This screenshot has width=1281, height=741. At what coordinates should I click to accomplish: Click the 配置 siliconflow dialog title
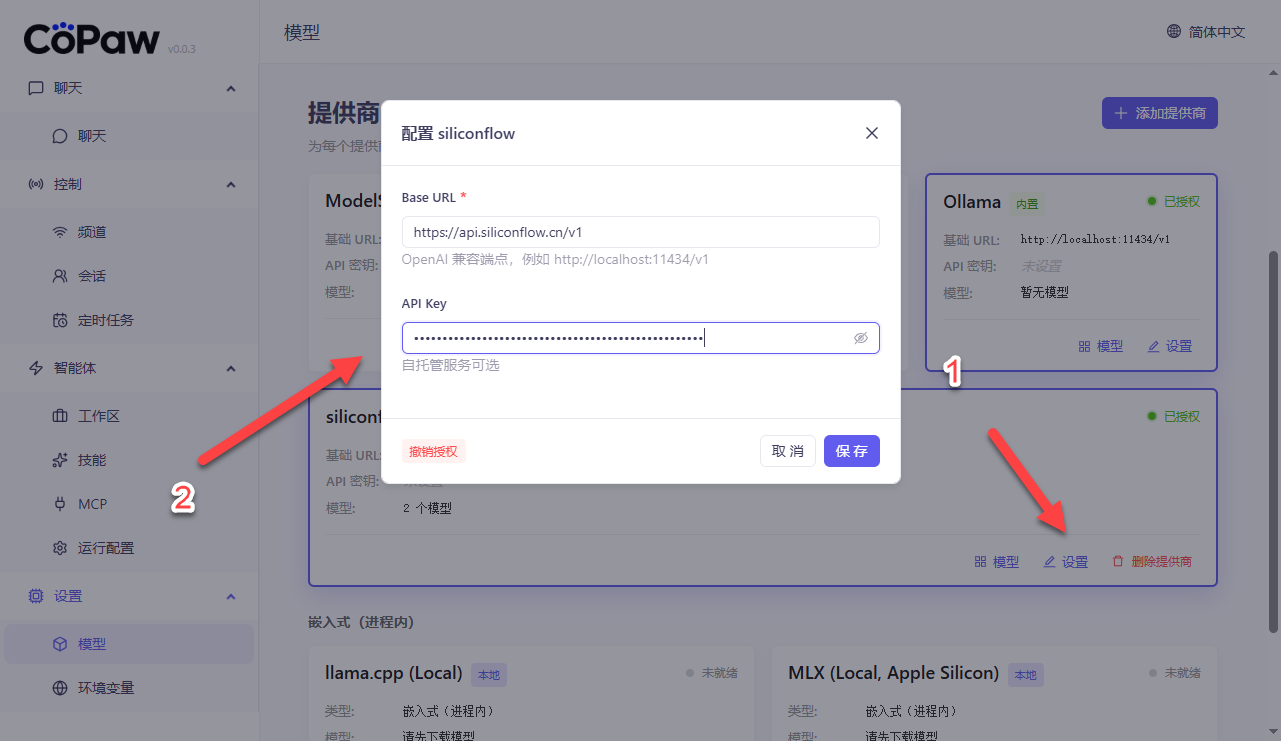pyautogui.click(x=458, y=133)
